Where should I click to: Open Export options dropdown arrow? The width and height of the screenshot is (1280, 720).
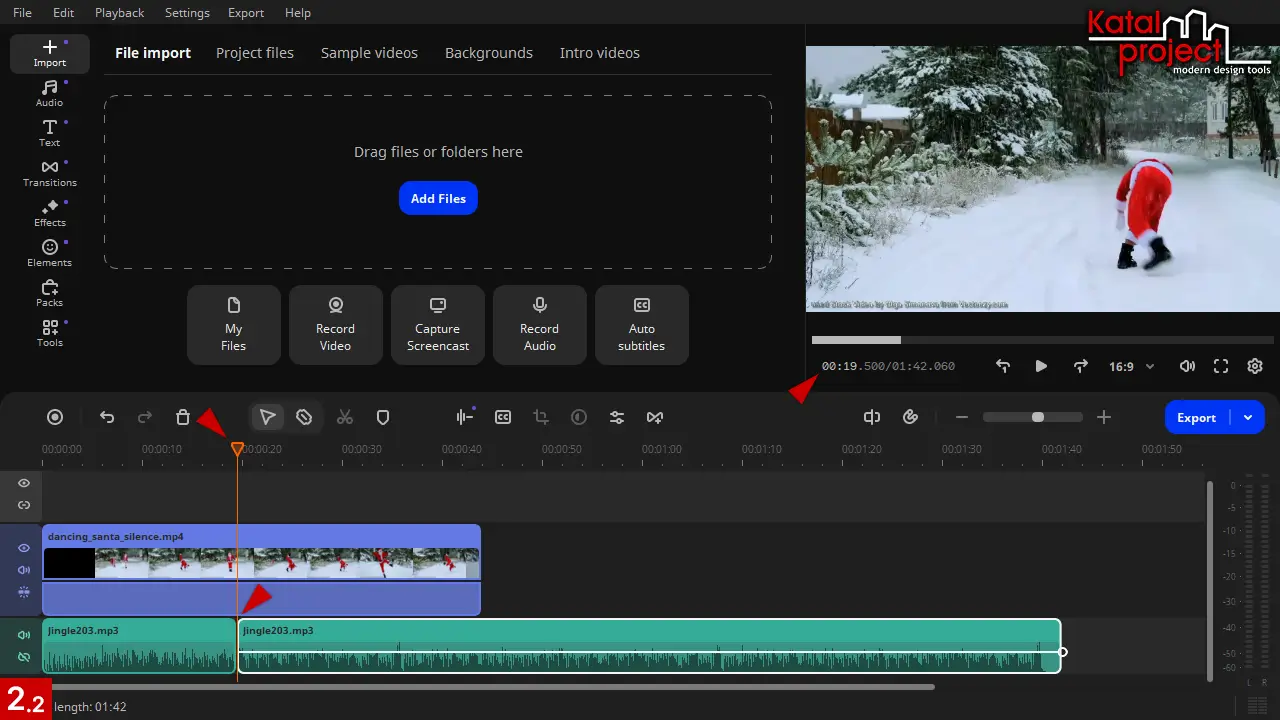click(x=1248, y=418)
